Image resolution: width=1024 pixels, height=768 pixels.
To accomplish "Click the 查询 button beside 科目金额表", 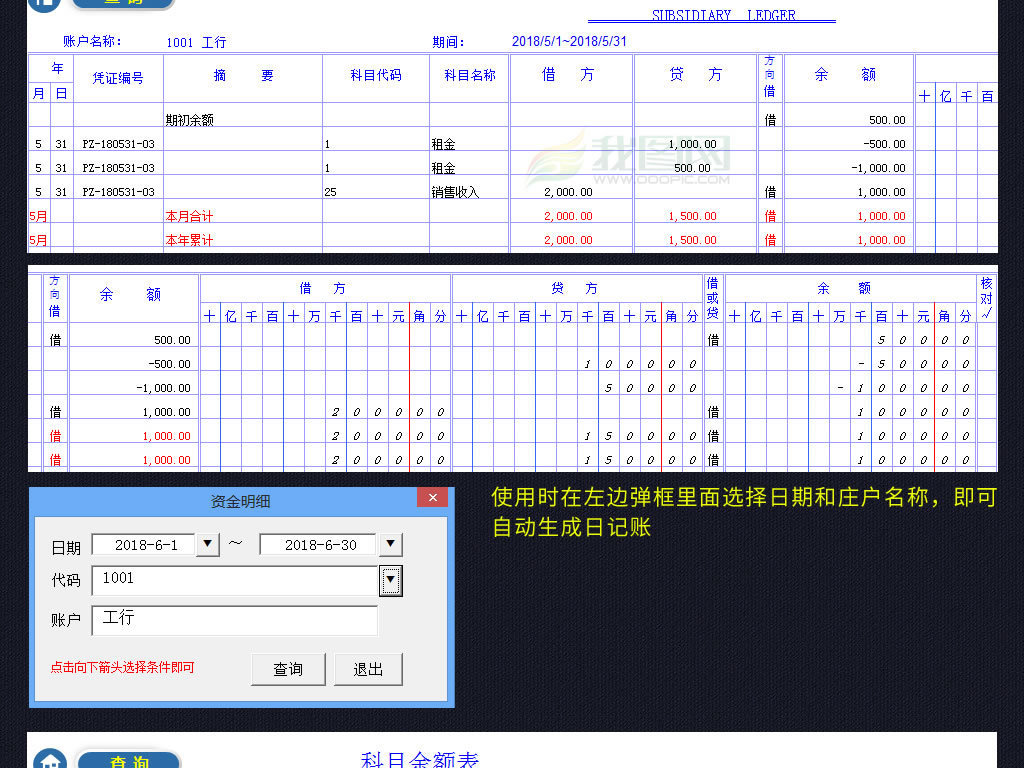I will point(127,761).
